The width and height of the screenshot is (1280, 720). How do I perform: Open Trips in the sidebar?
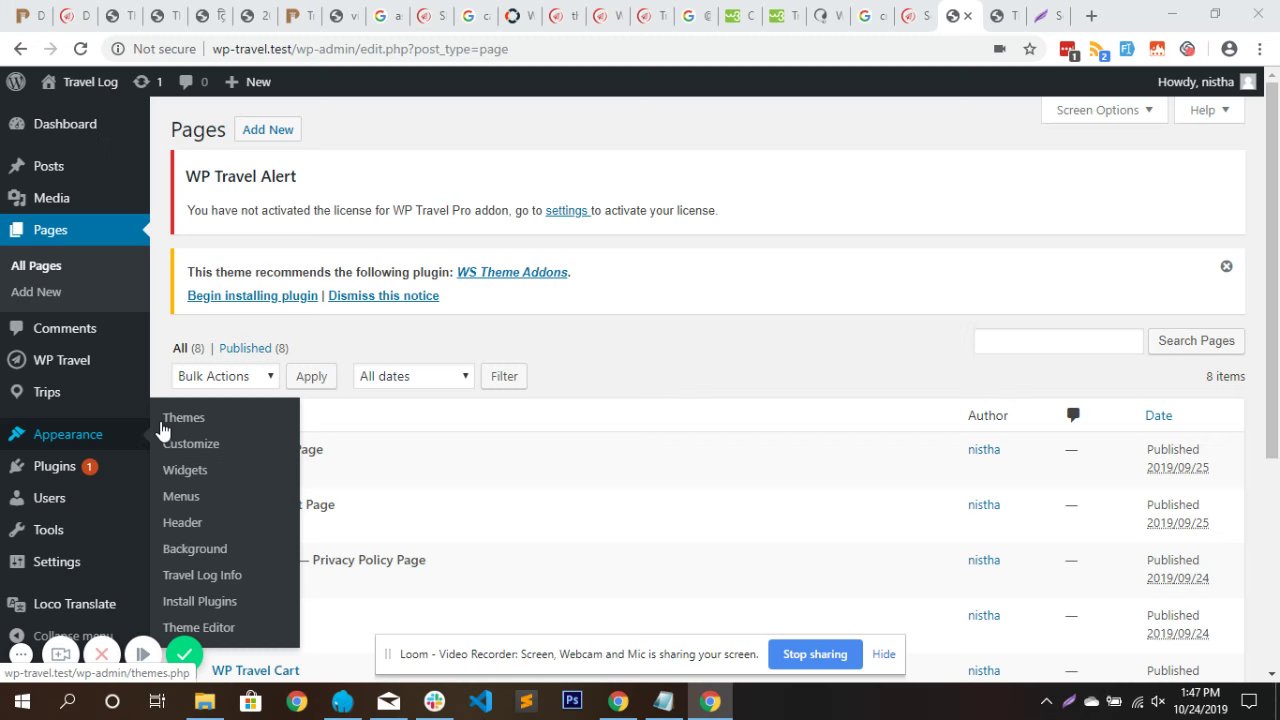point(46,392)
